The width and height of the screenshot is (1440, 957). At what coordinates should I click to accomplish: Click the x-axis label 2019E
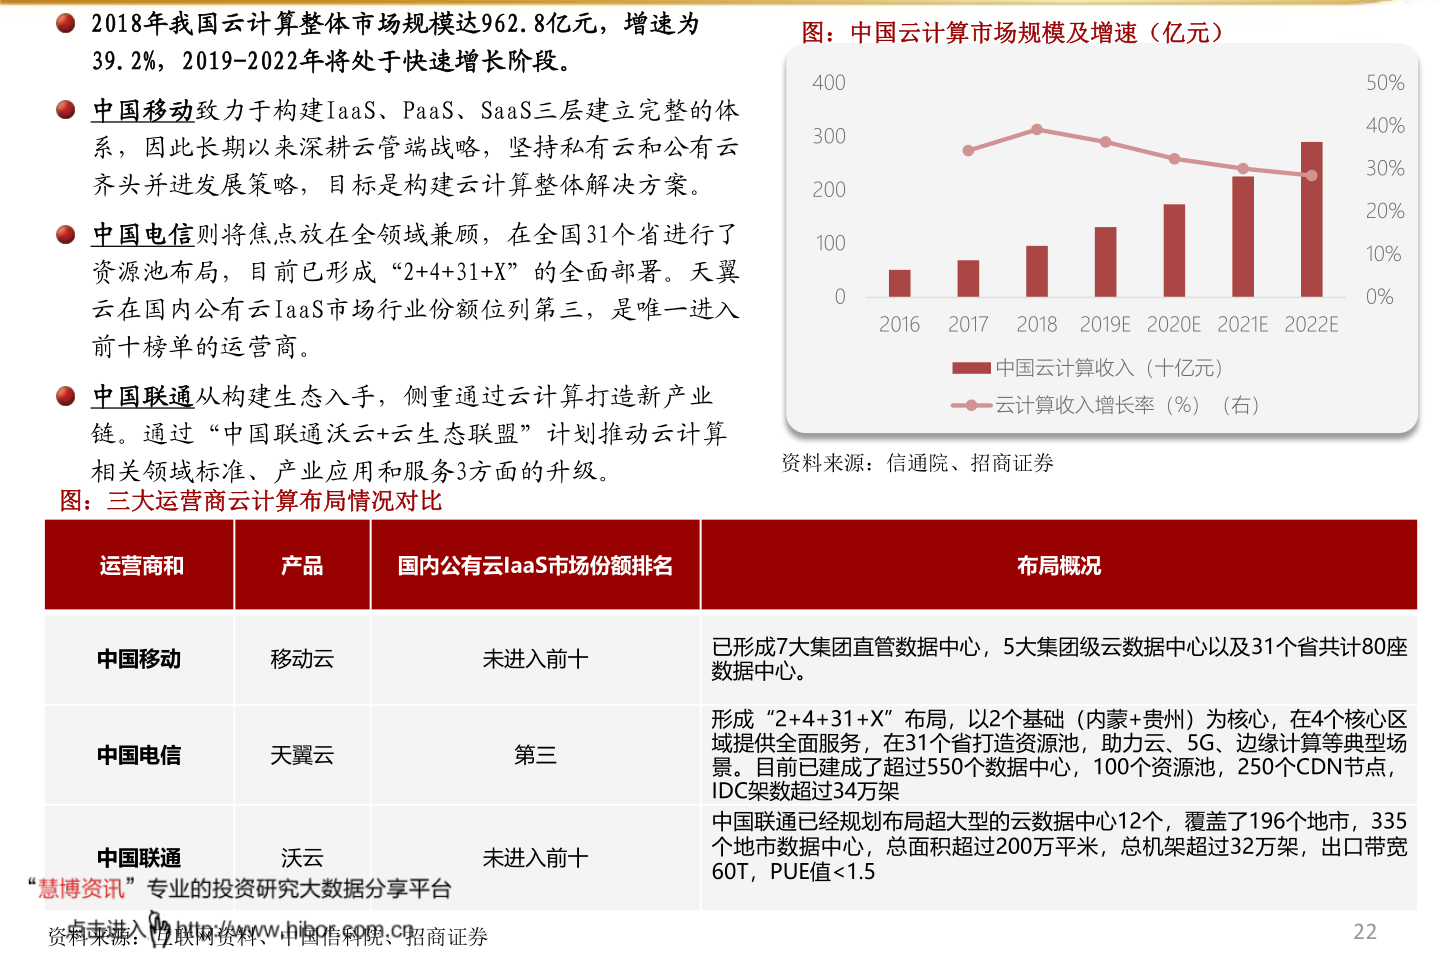[x=1105, y=324]
